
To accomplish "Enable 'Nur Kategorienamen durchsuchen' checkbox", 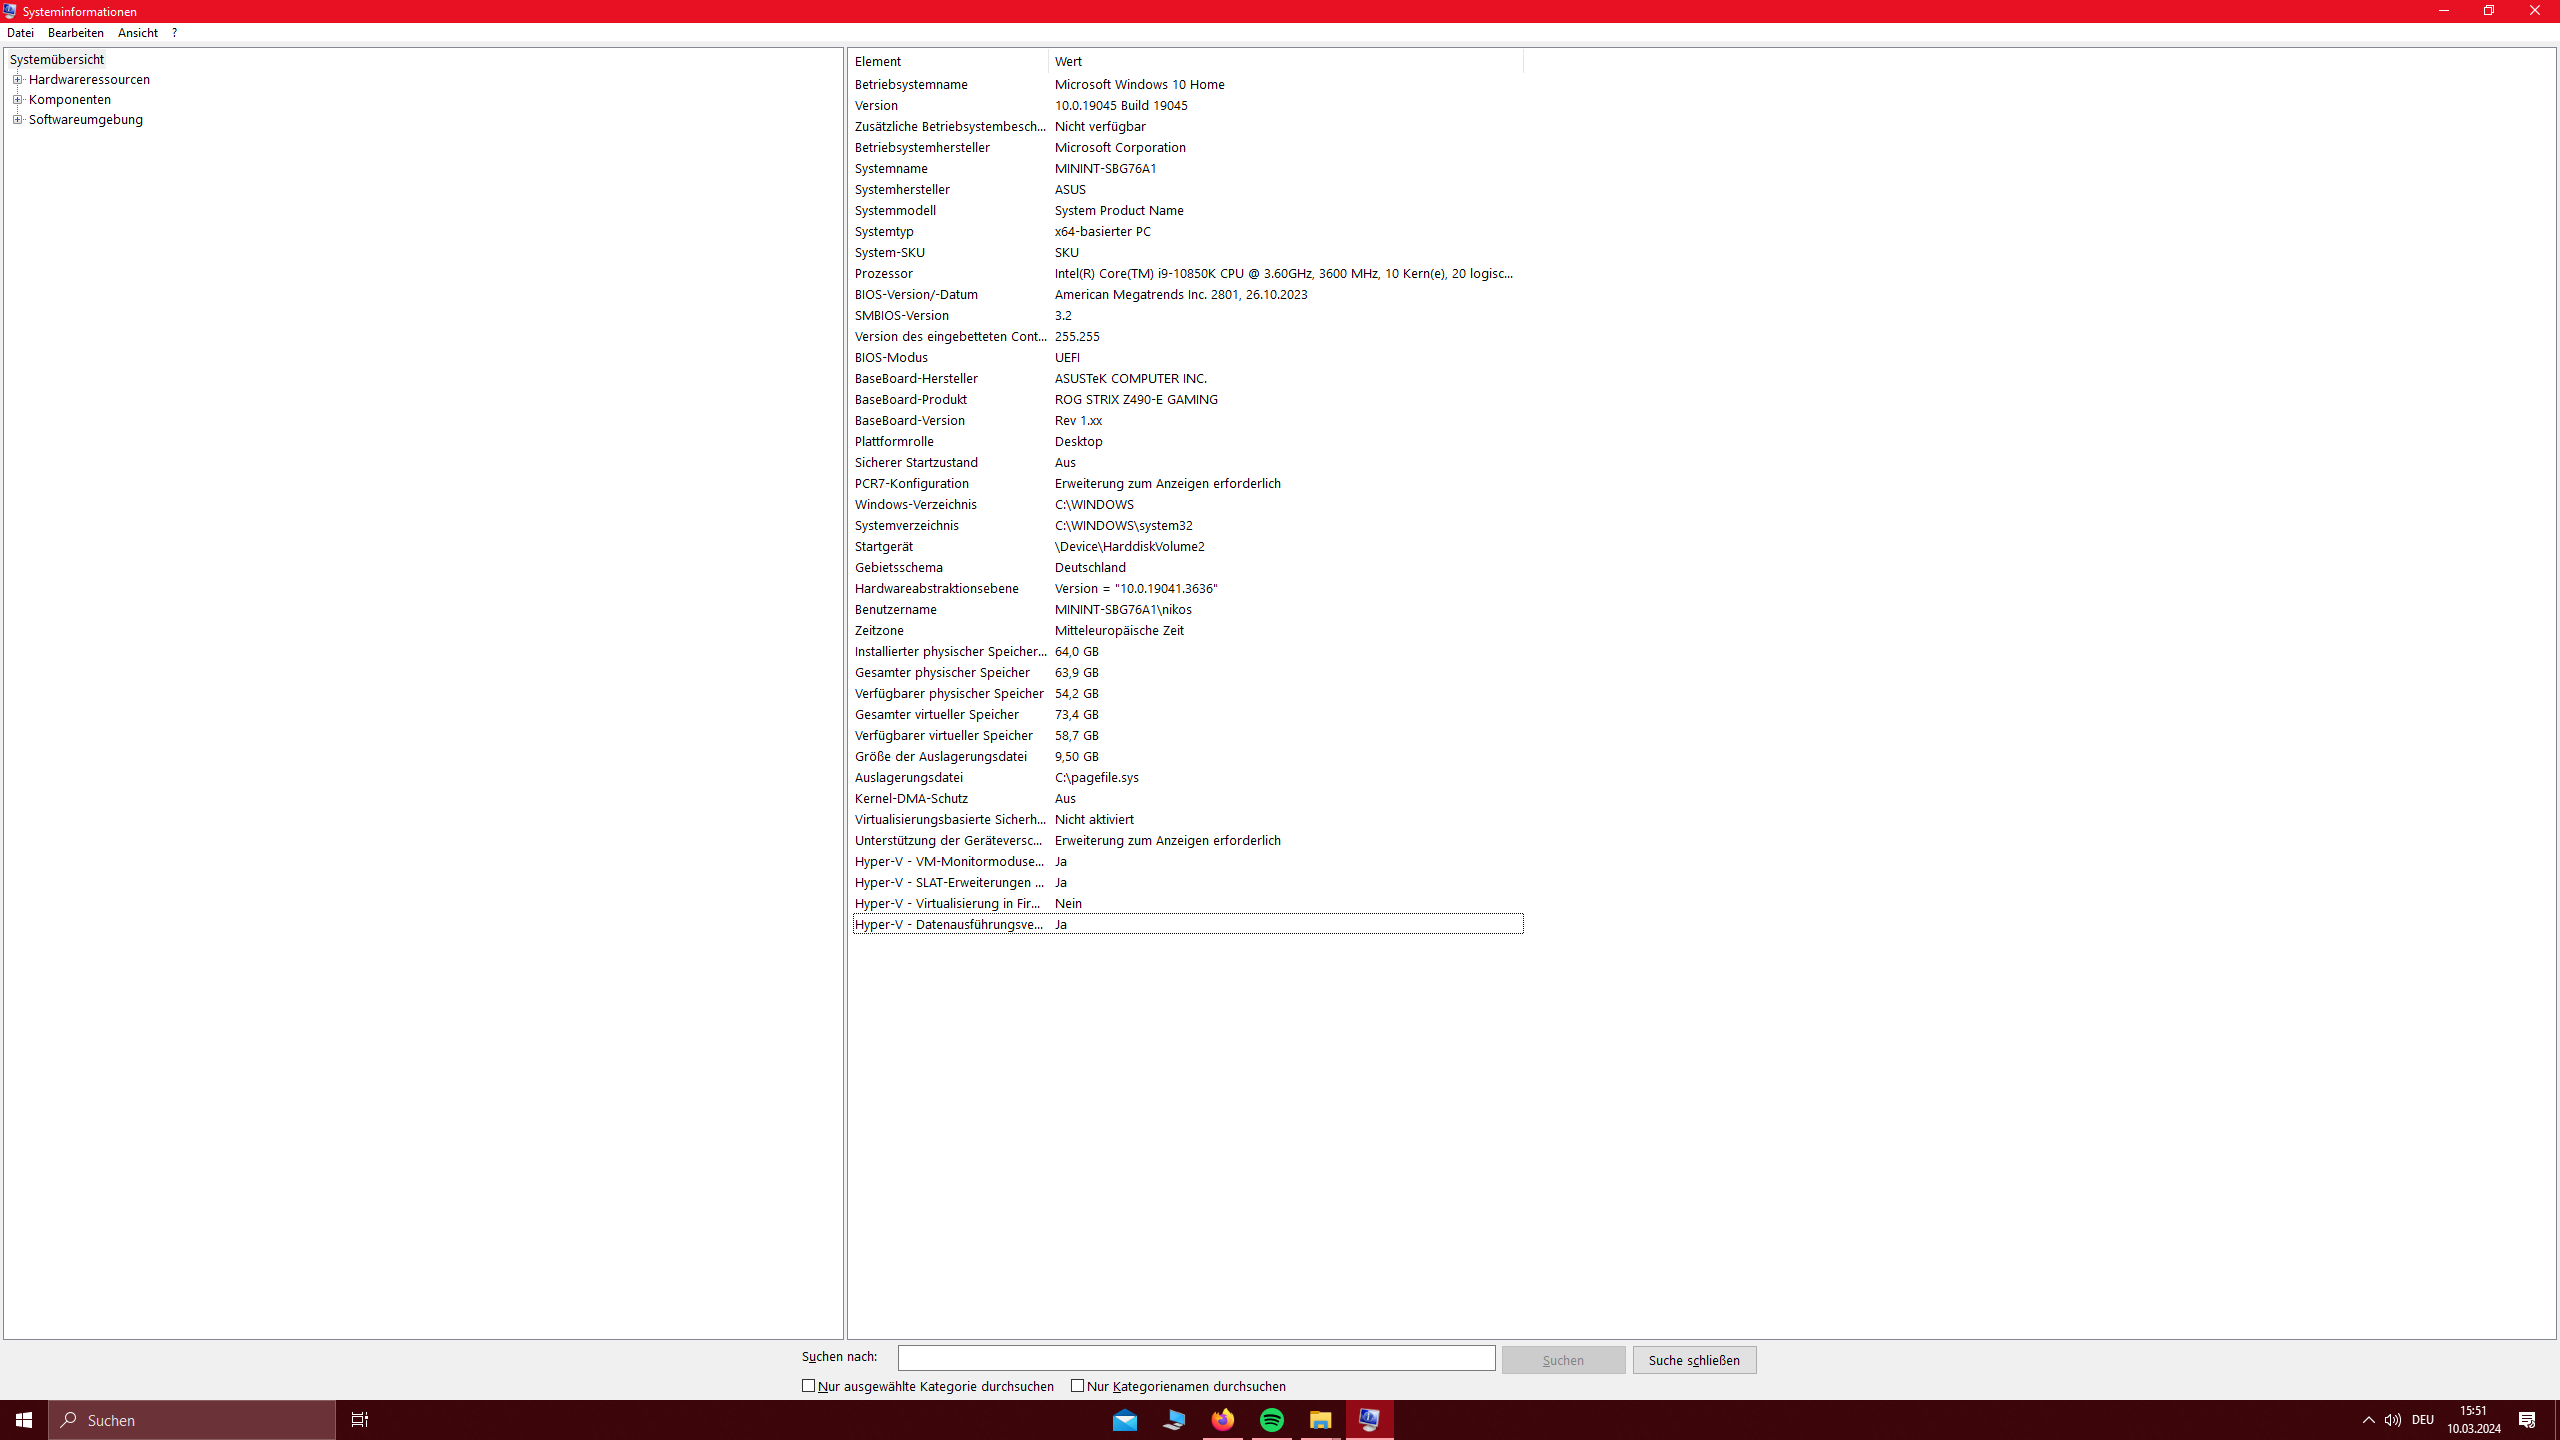I will coord(1077,1386).
